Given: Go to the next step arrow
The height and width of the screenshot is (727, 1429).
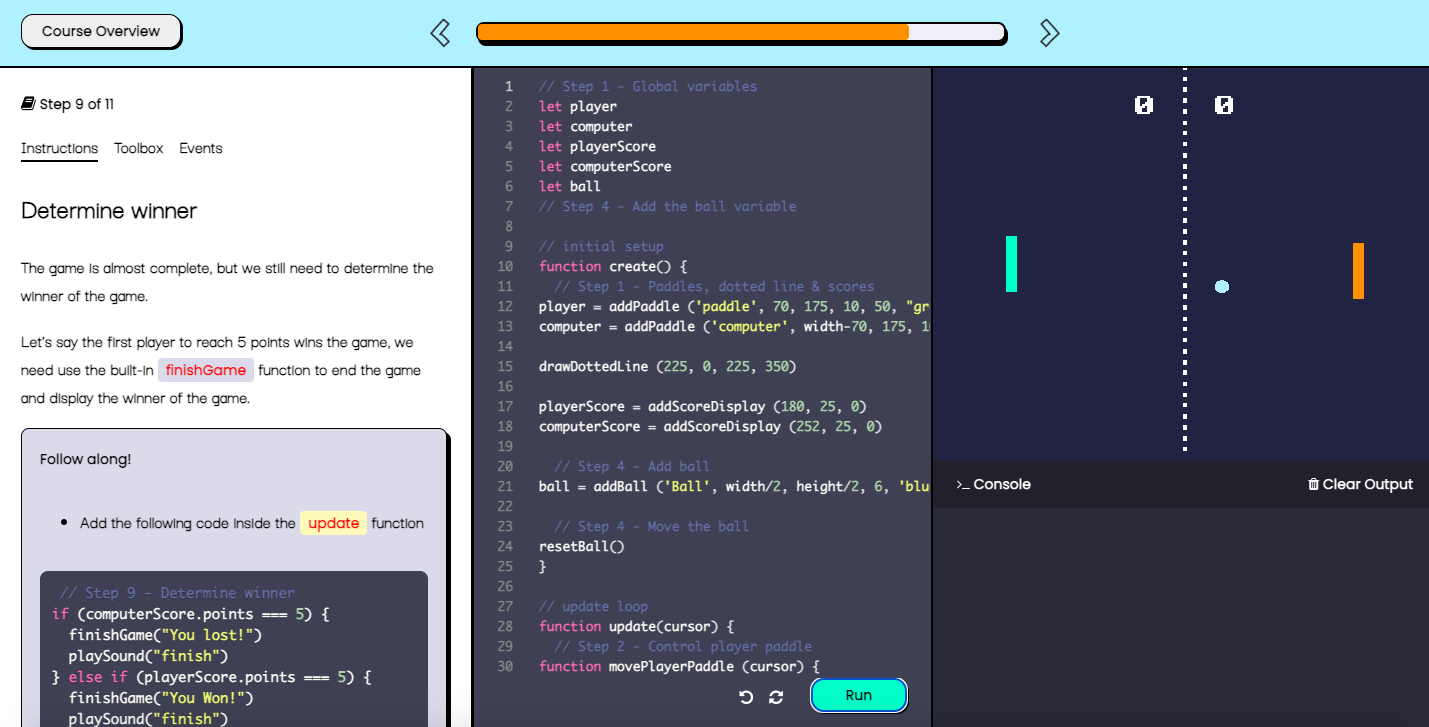Looking at the screenshot, I should 1049,33.
